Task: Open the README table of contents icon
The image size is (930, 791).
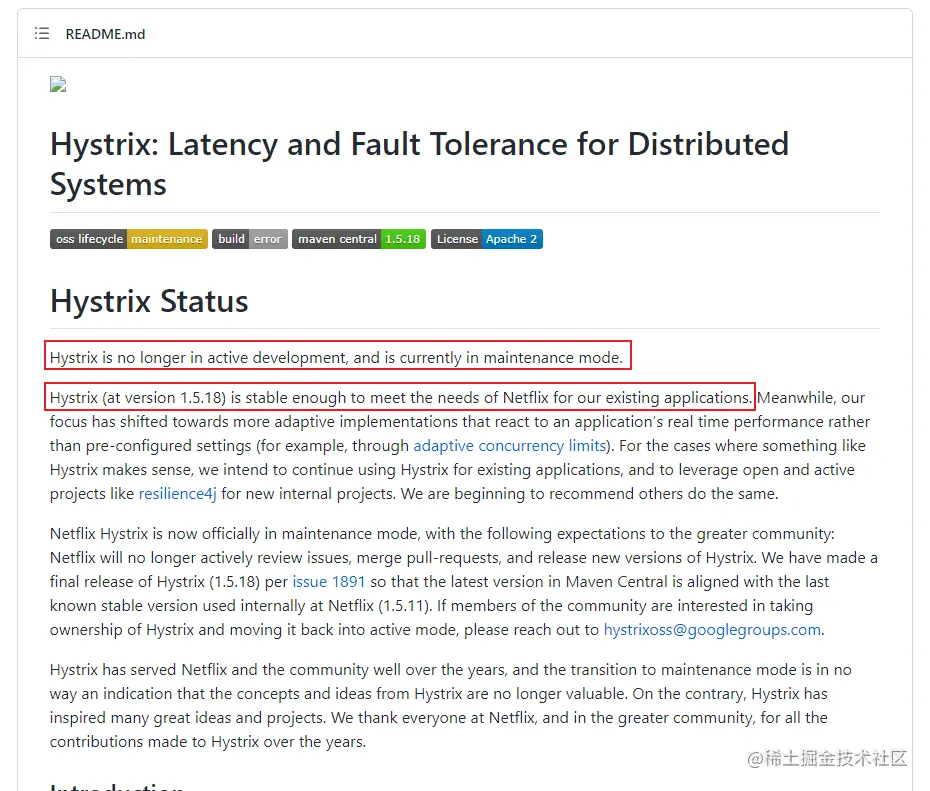Action: tap(42, 33)
